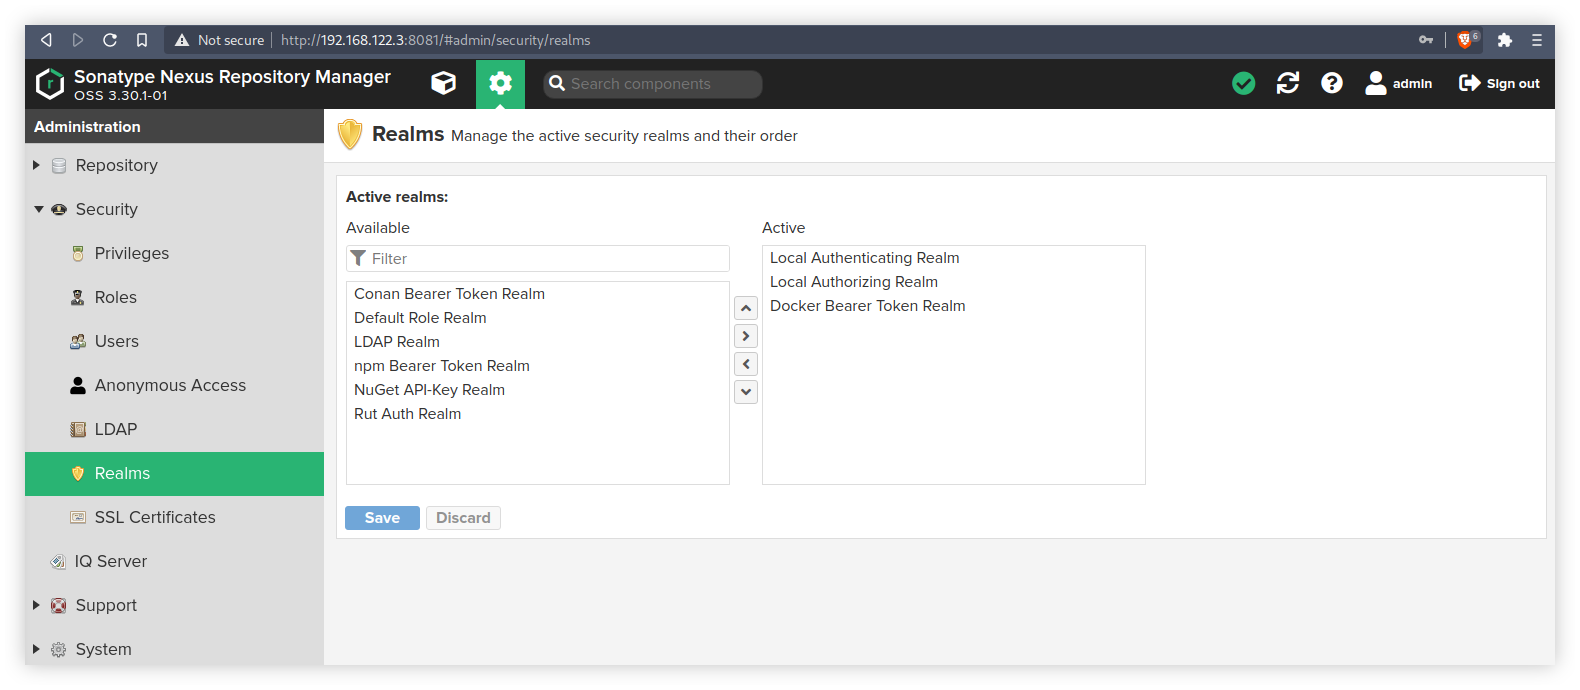Expand the Repository tree node
Image resolution: width=1580 pixels, height=690 pixels.
point(37,165)
